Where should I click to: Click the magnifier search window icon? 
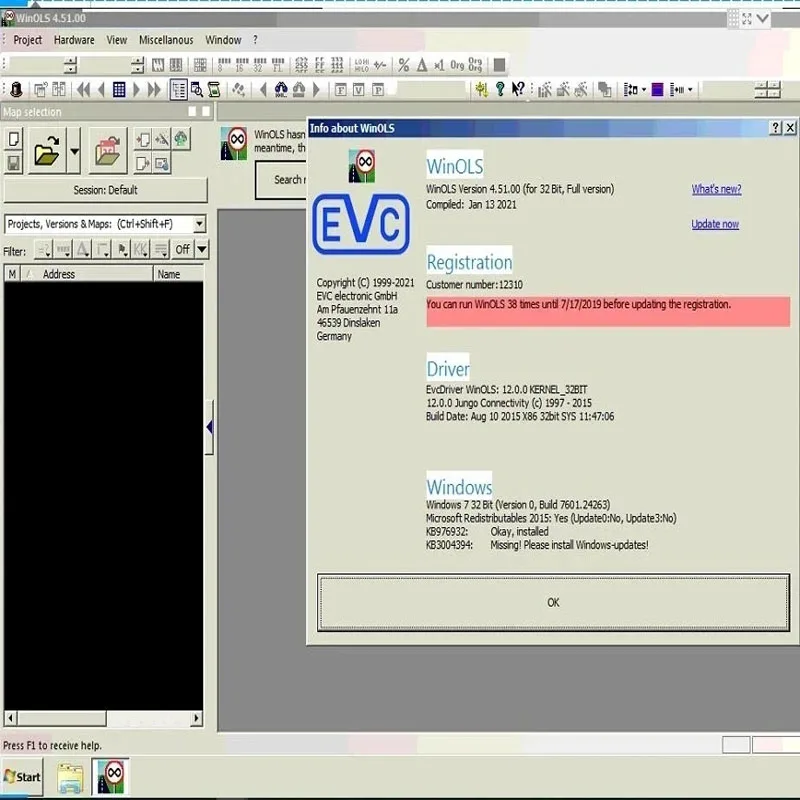[196, 90]
